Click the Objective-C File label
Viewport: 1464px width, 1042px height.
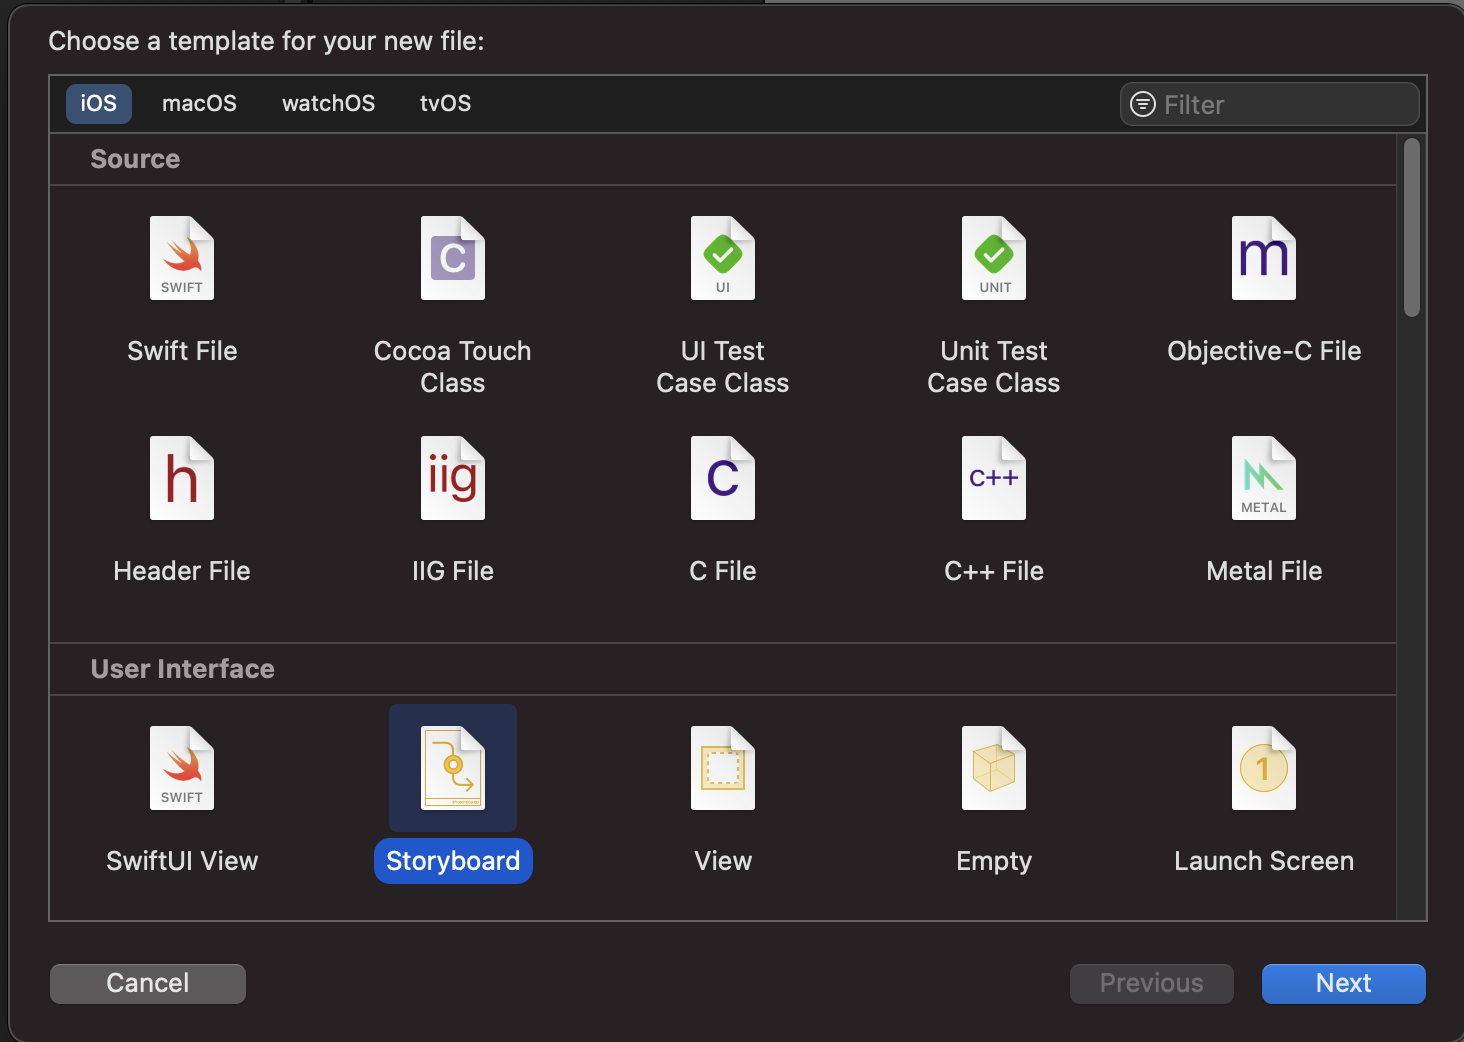(x=1264, y=351)
